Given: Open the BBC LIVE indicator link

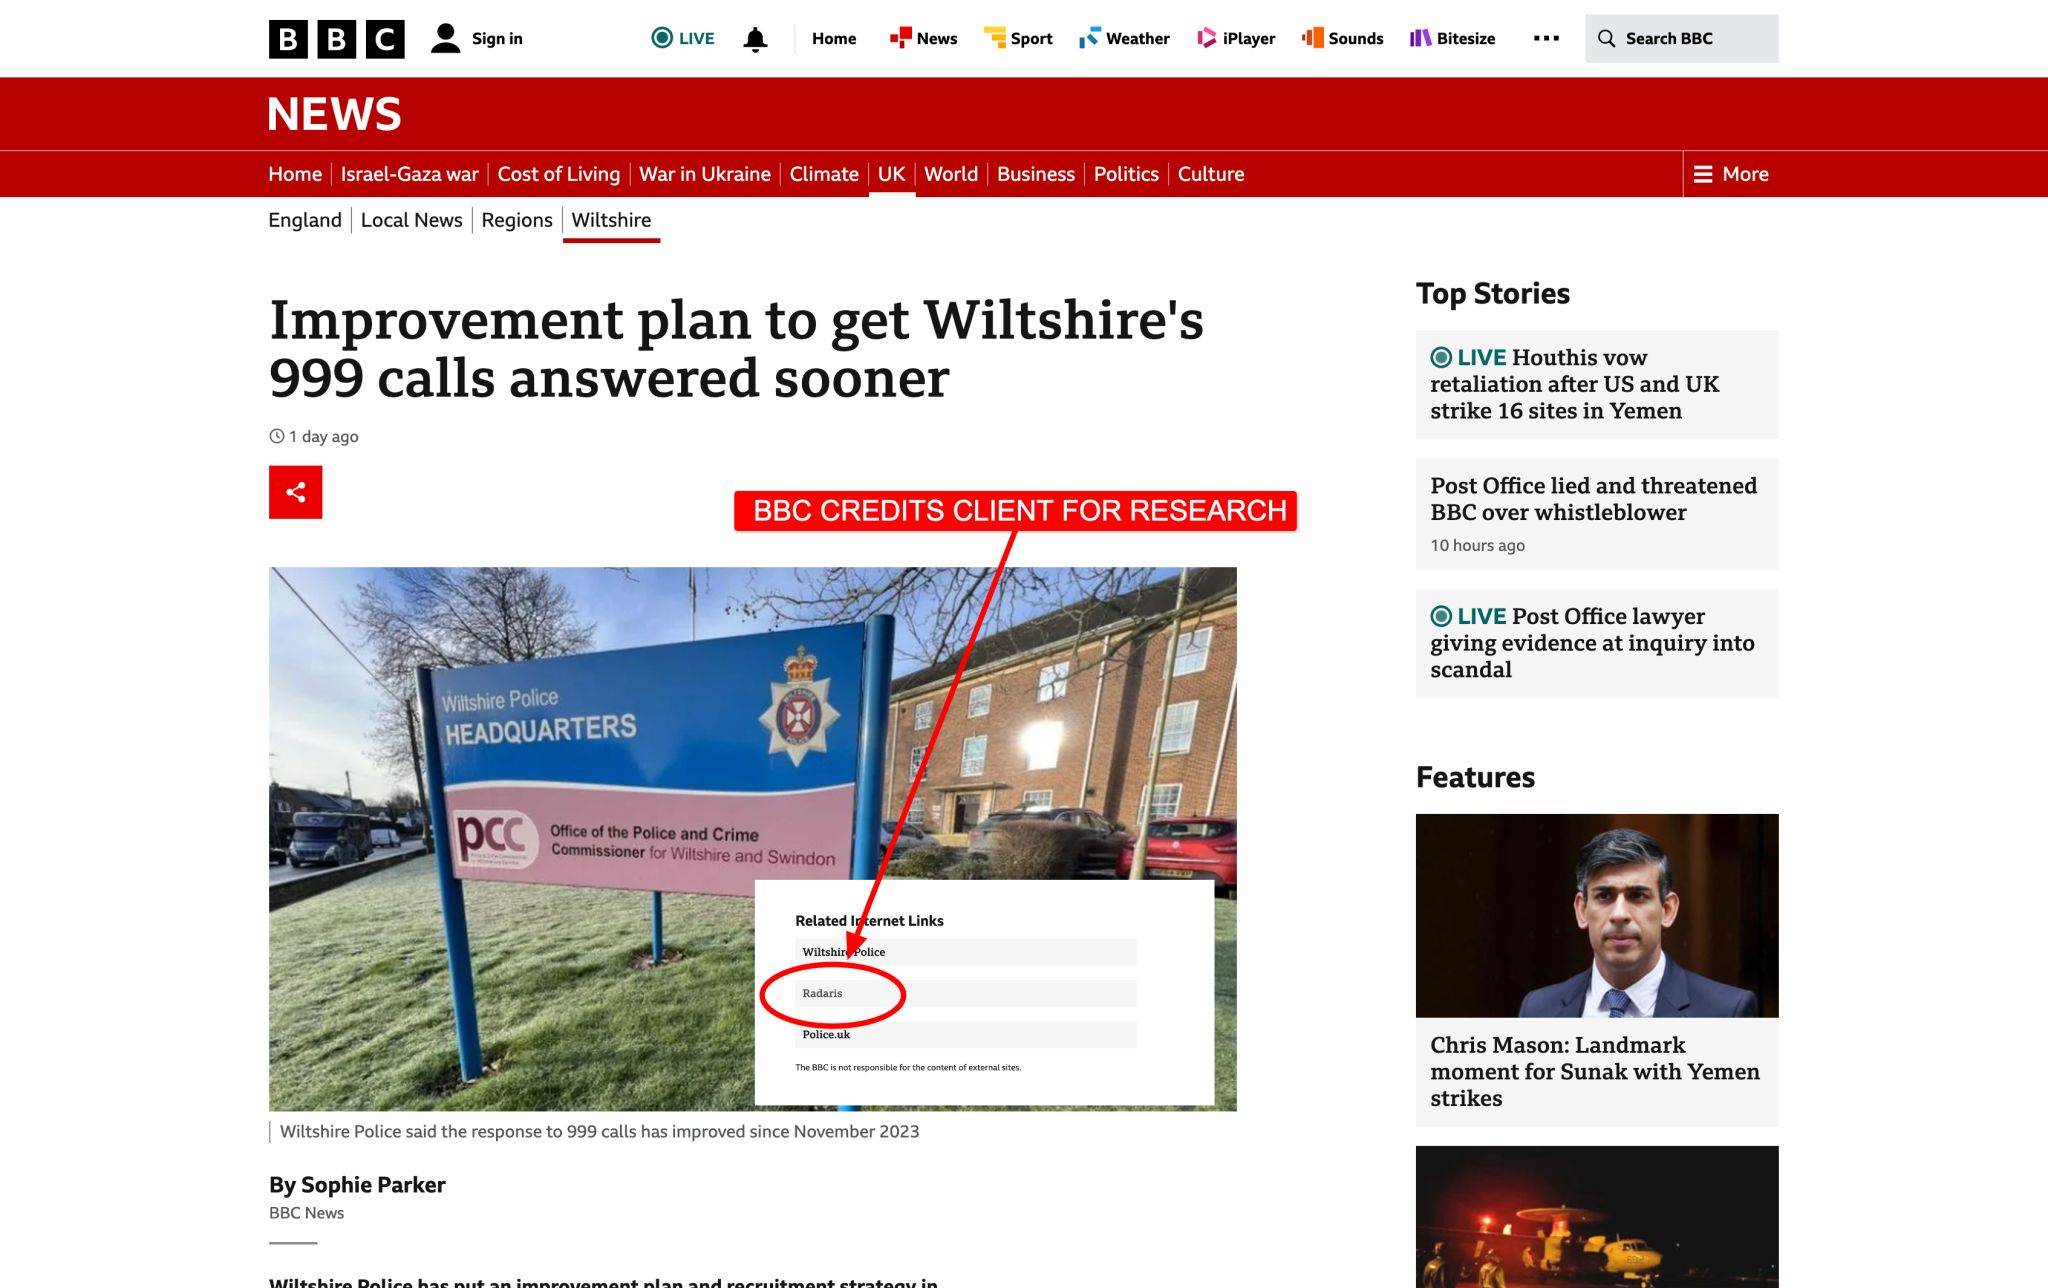Looking at the screenshot, I should coord(683,39).
